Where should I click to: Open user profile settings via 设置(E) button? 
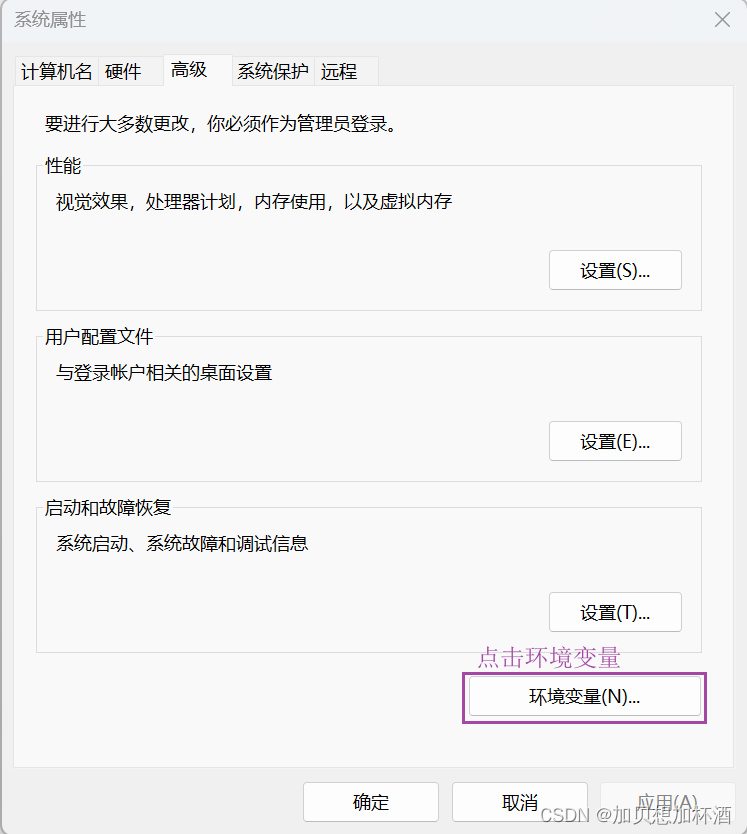pyautogui.click(x=615, y=441)
